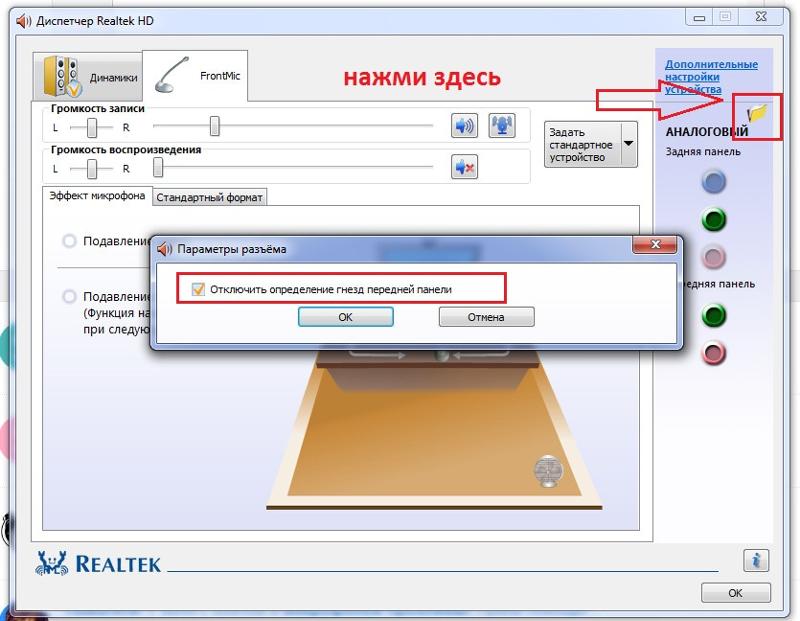800x621 pixels.
Task: Click the 'АНАЛОГОВЫЙ' heading text
Action: click(x=707, y=132)
